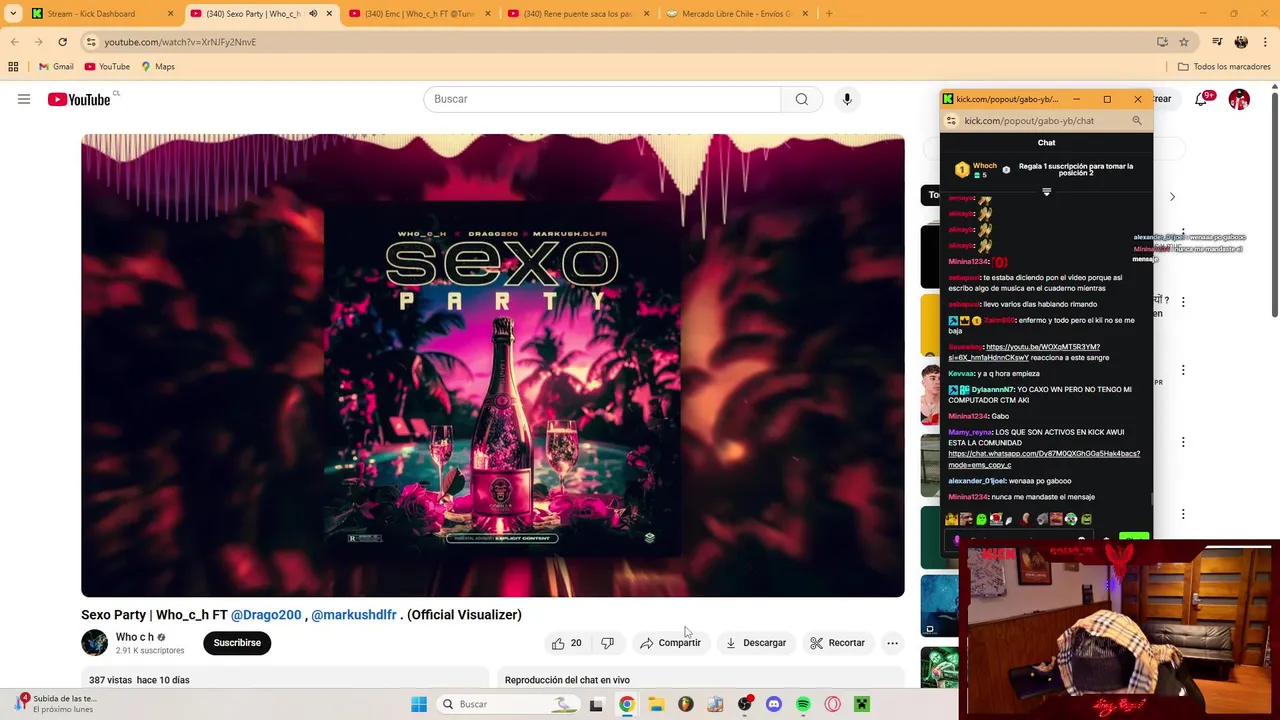Open the Who c h channel name

135,637
